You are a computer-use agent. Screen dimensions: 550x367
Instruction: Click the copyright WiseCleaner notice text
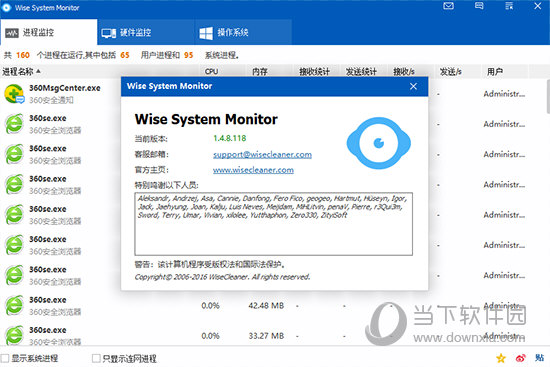pyautogui.click(x=222, y=277)
